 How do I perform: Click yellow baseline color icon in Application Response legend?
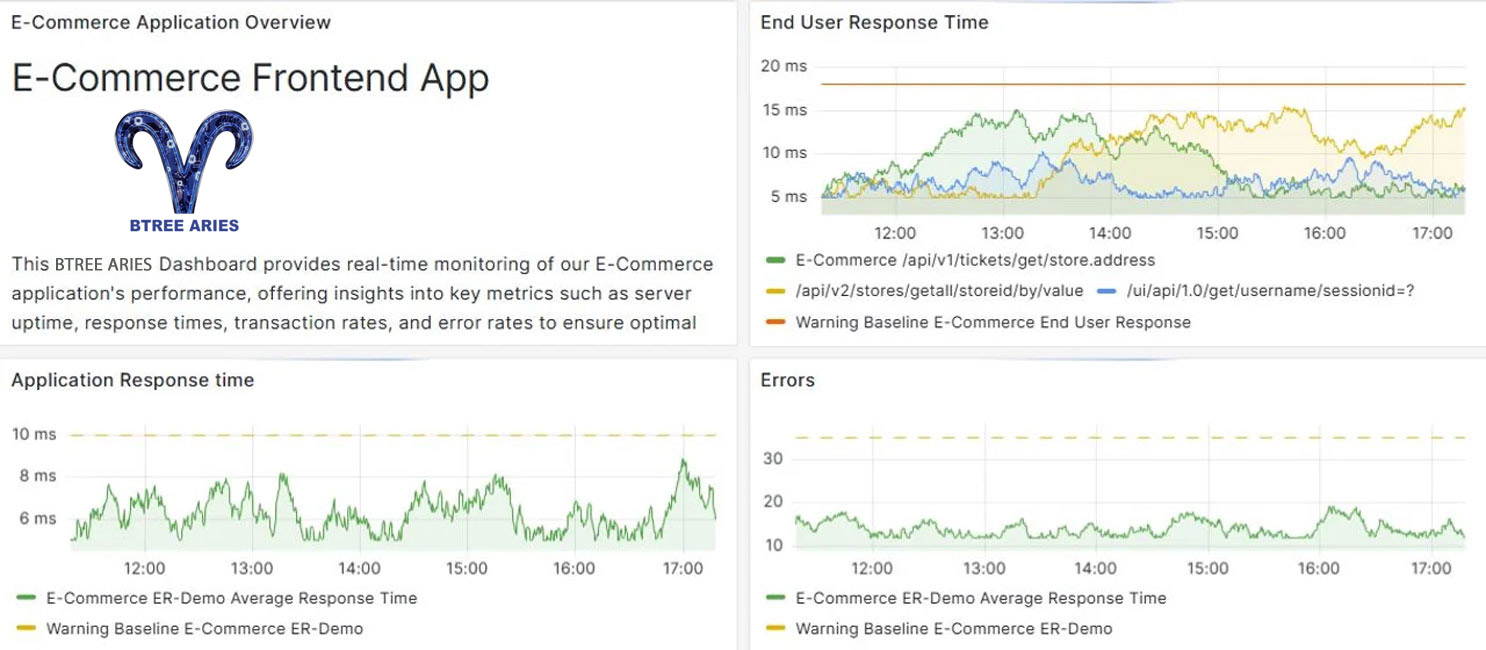(x=27, y=630)
